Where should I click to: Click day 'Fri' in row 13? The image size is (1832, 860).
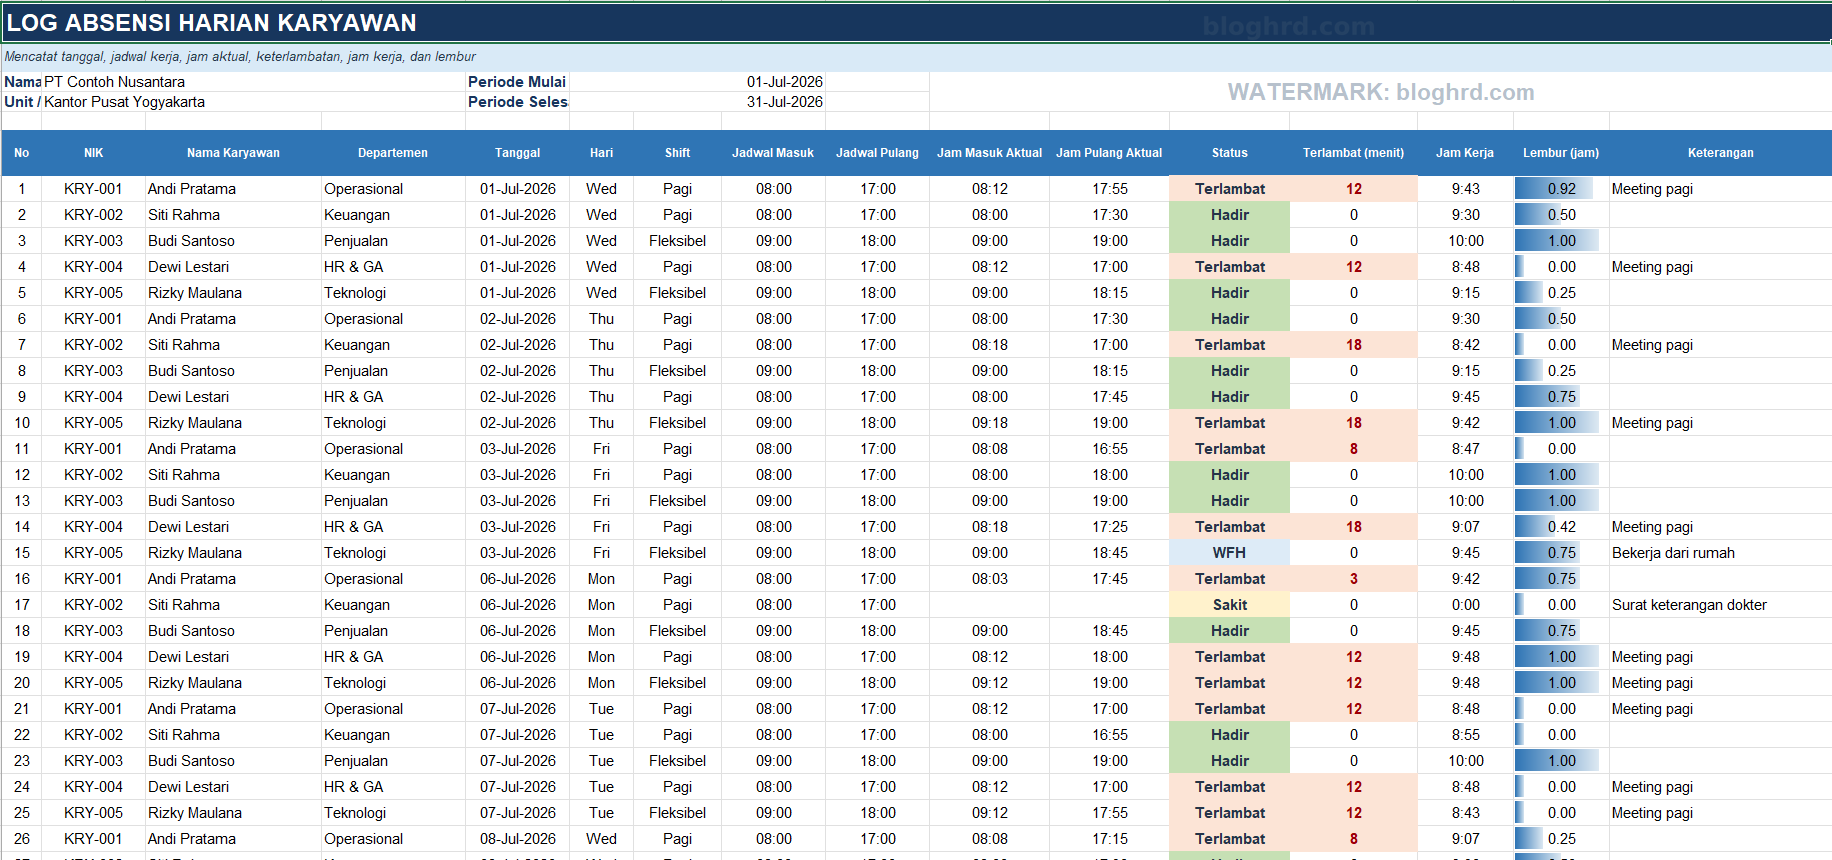click(601, 501)
